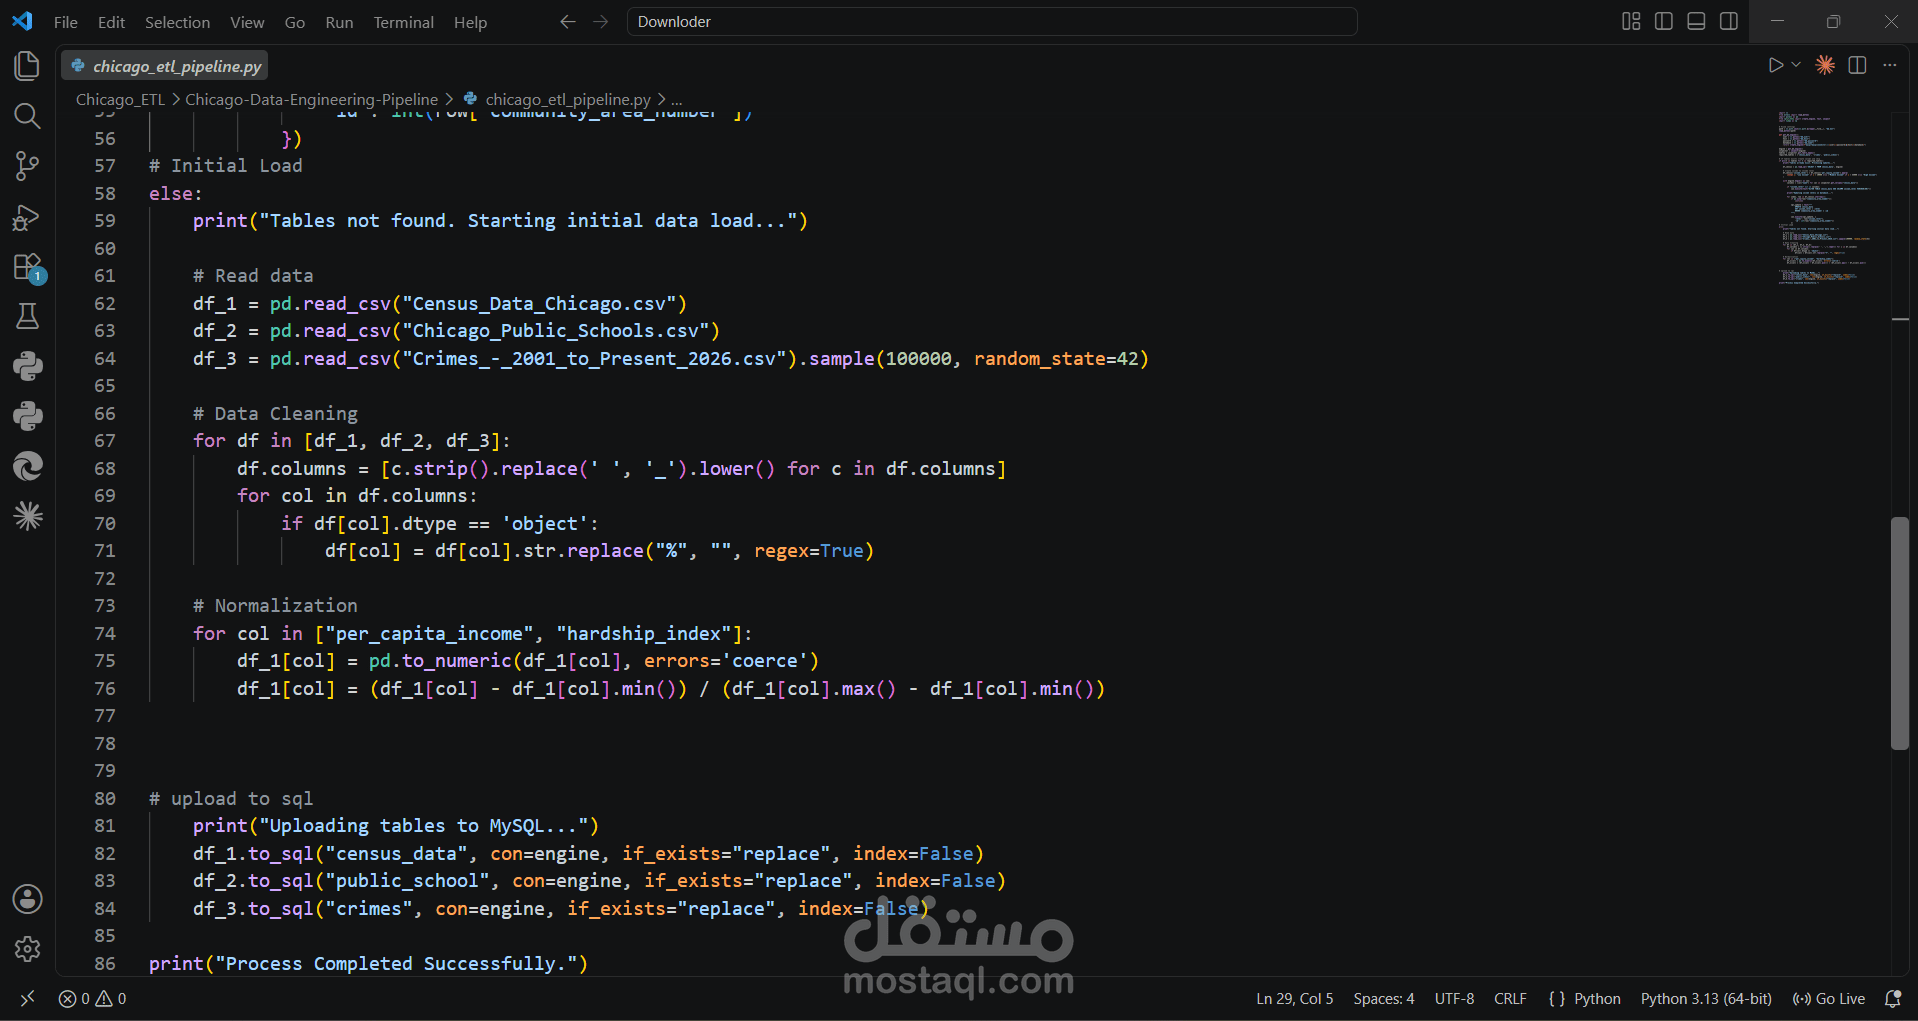
Task: Open the Edge tools sidebar icon
Action: click(27, 466)
